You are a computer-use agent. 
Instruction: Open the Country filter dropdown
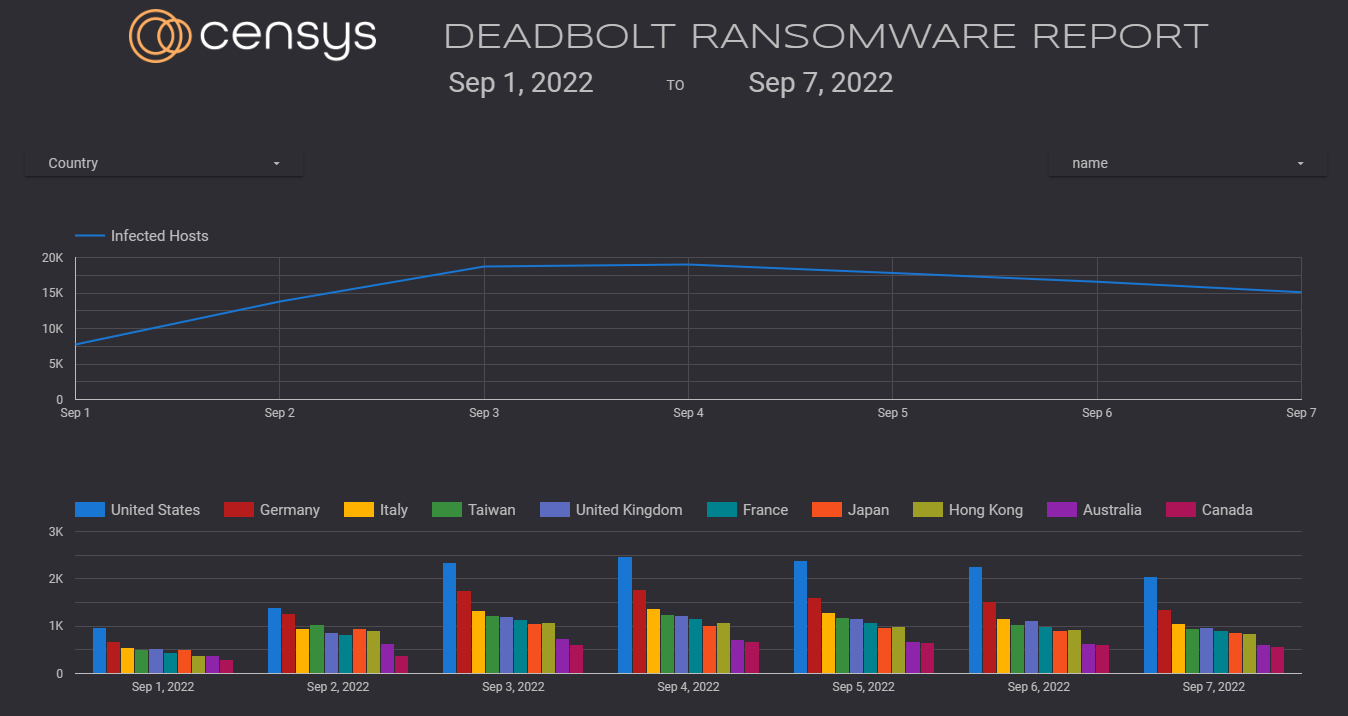tap(164, 163)
